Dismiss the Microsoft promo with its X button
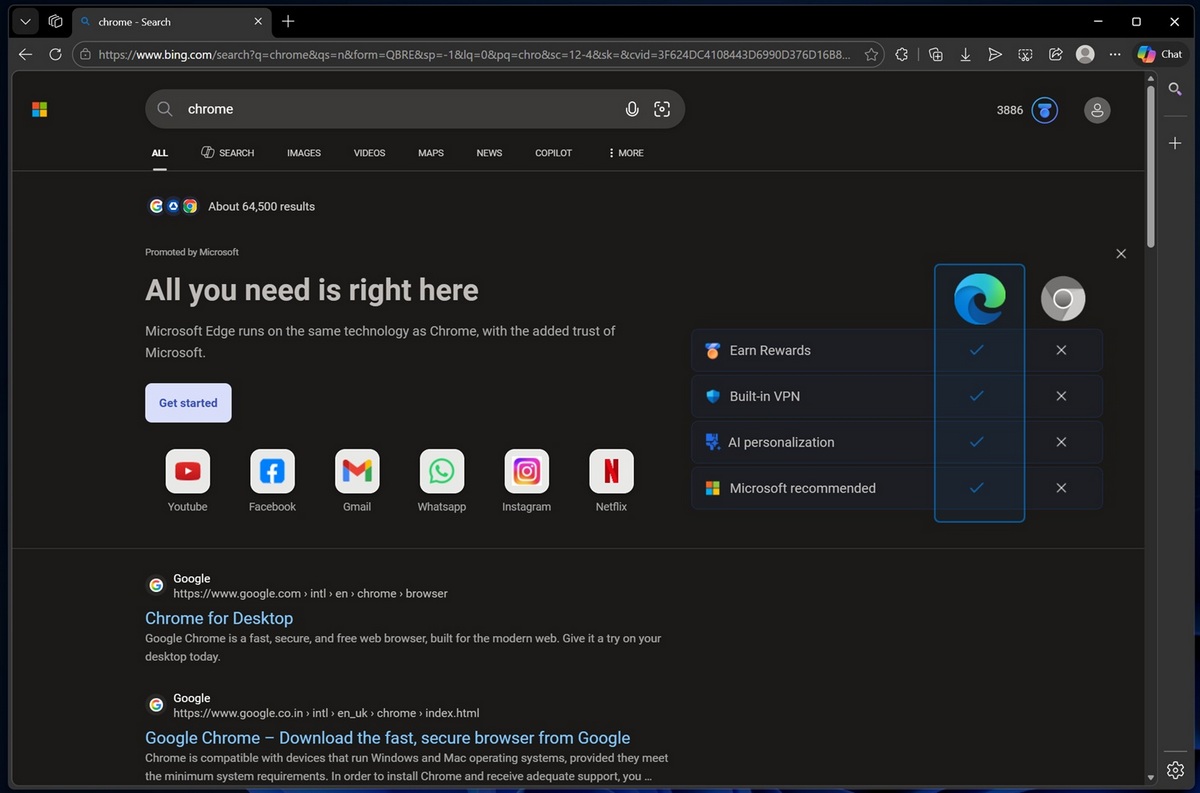This screenshot has width=1200, height=793. (1120, 253)
